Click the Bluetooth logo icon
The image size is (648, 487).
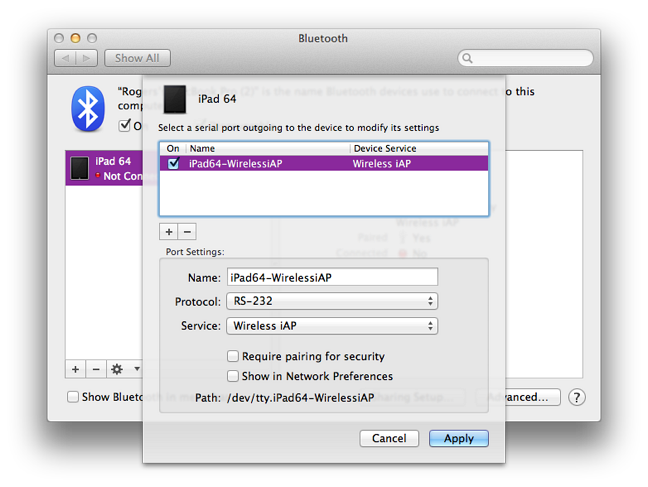click(x=88, y=109)
